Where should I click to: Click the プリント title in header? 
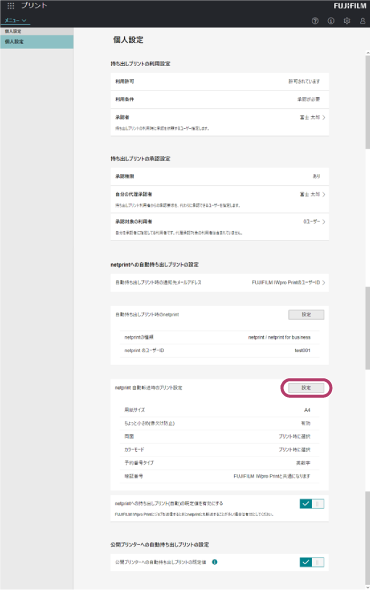34,6
